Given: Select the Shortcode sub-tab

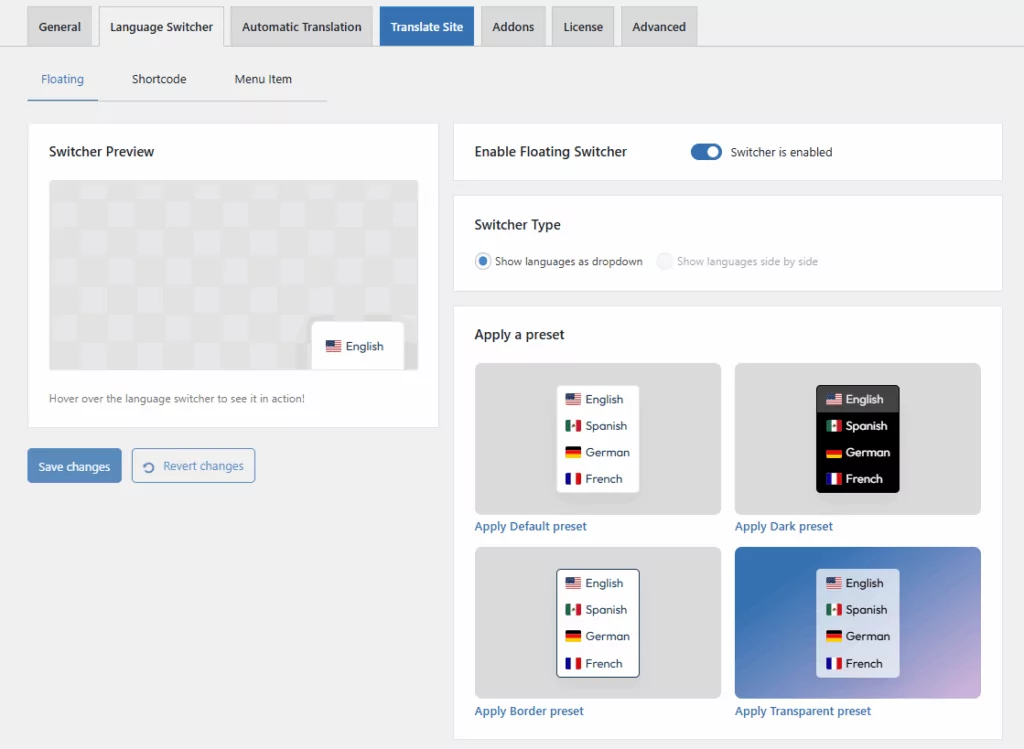Looking at the screenshot, I should (x=159, y=79).
